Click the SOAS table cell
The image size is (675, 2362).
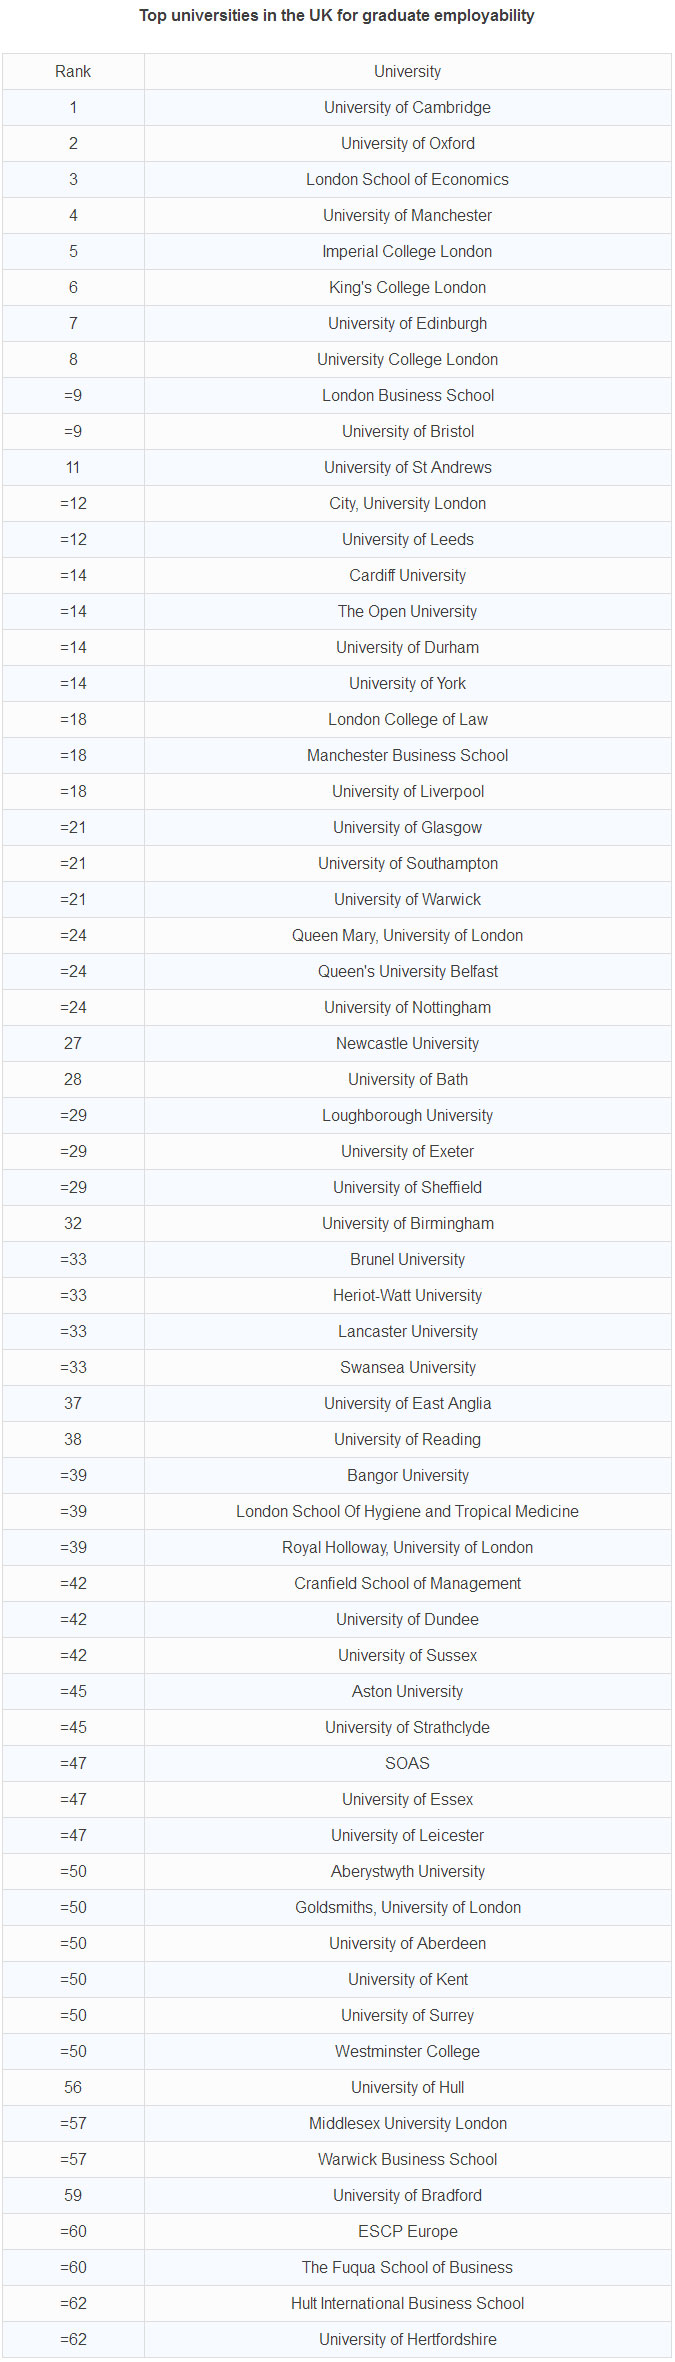tap(407, 1764)
